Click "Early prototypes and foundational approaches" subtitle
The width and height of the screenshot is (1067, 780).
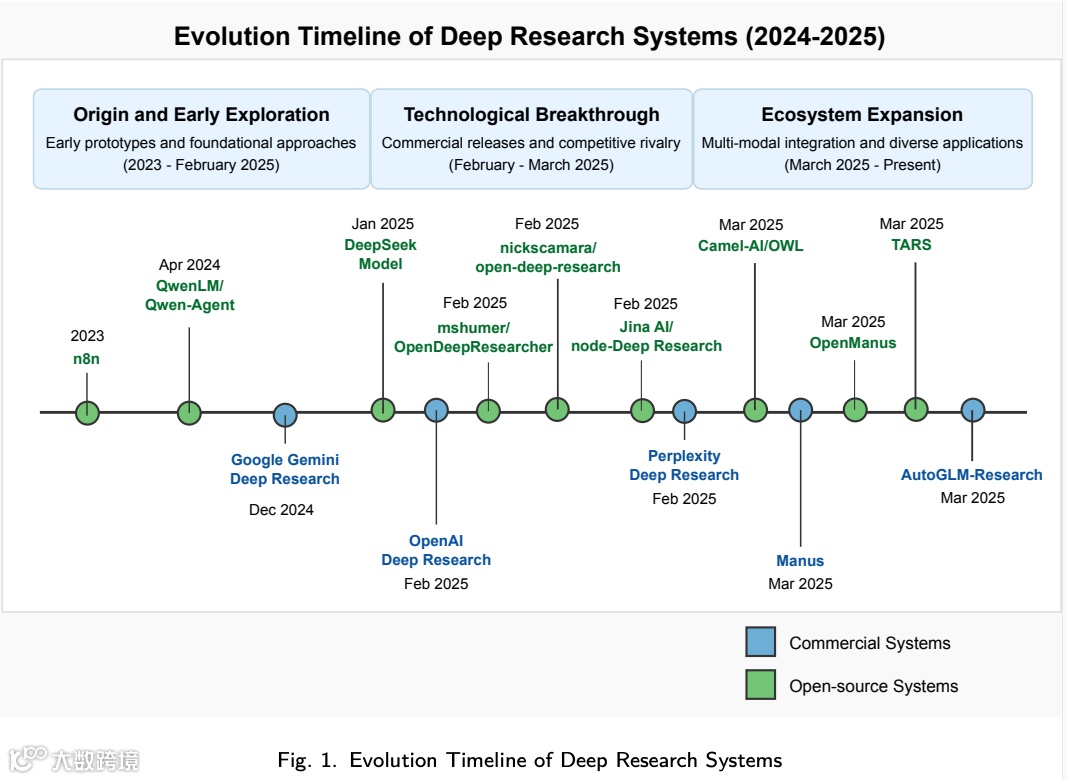(x=201, y=143)
